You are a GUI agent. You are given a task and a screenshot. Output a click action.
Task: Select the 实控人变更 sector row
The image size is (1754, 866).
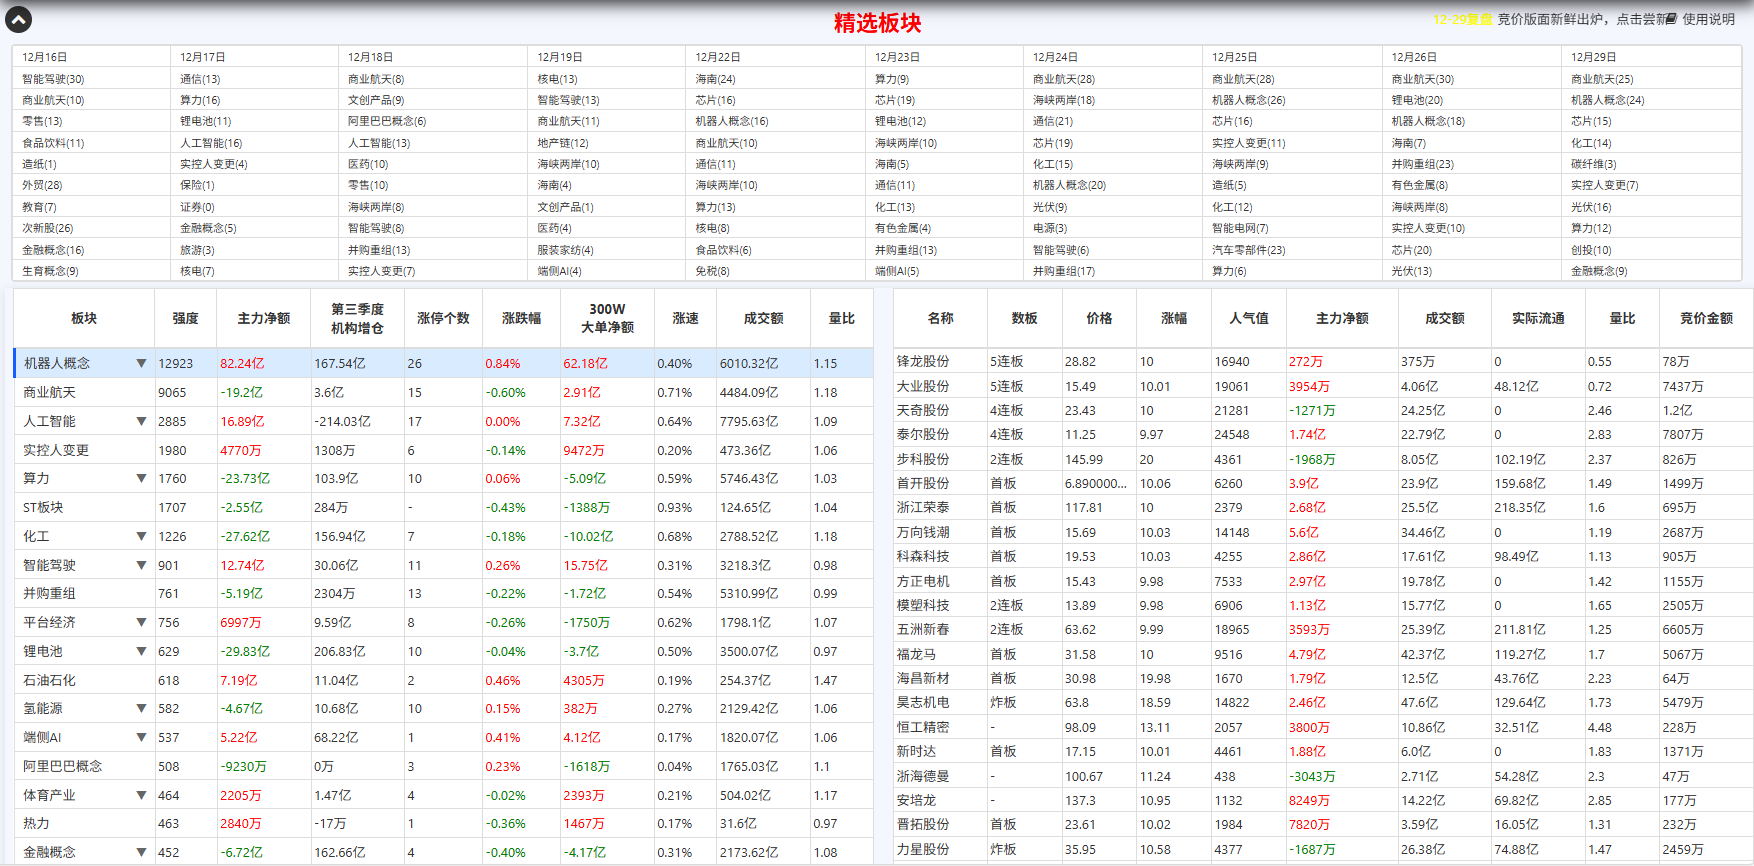443,451
